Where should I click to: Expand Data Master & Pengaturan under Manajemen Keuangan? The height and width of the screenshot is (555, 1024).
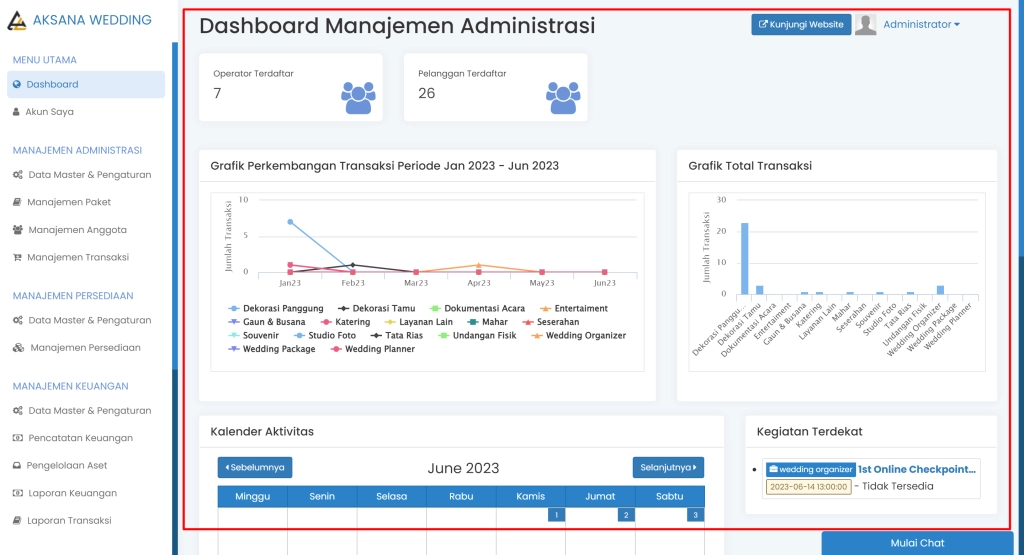[89, 411]
